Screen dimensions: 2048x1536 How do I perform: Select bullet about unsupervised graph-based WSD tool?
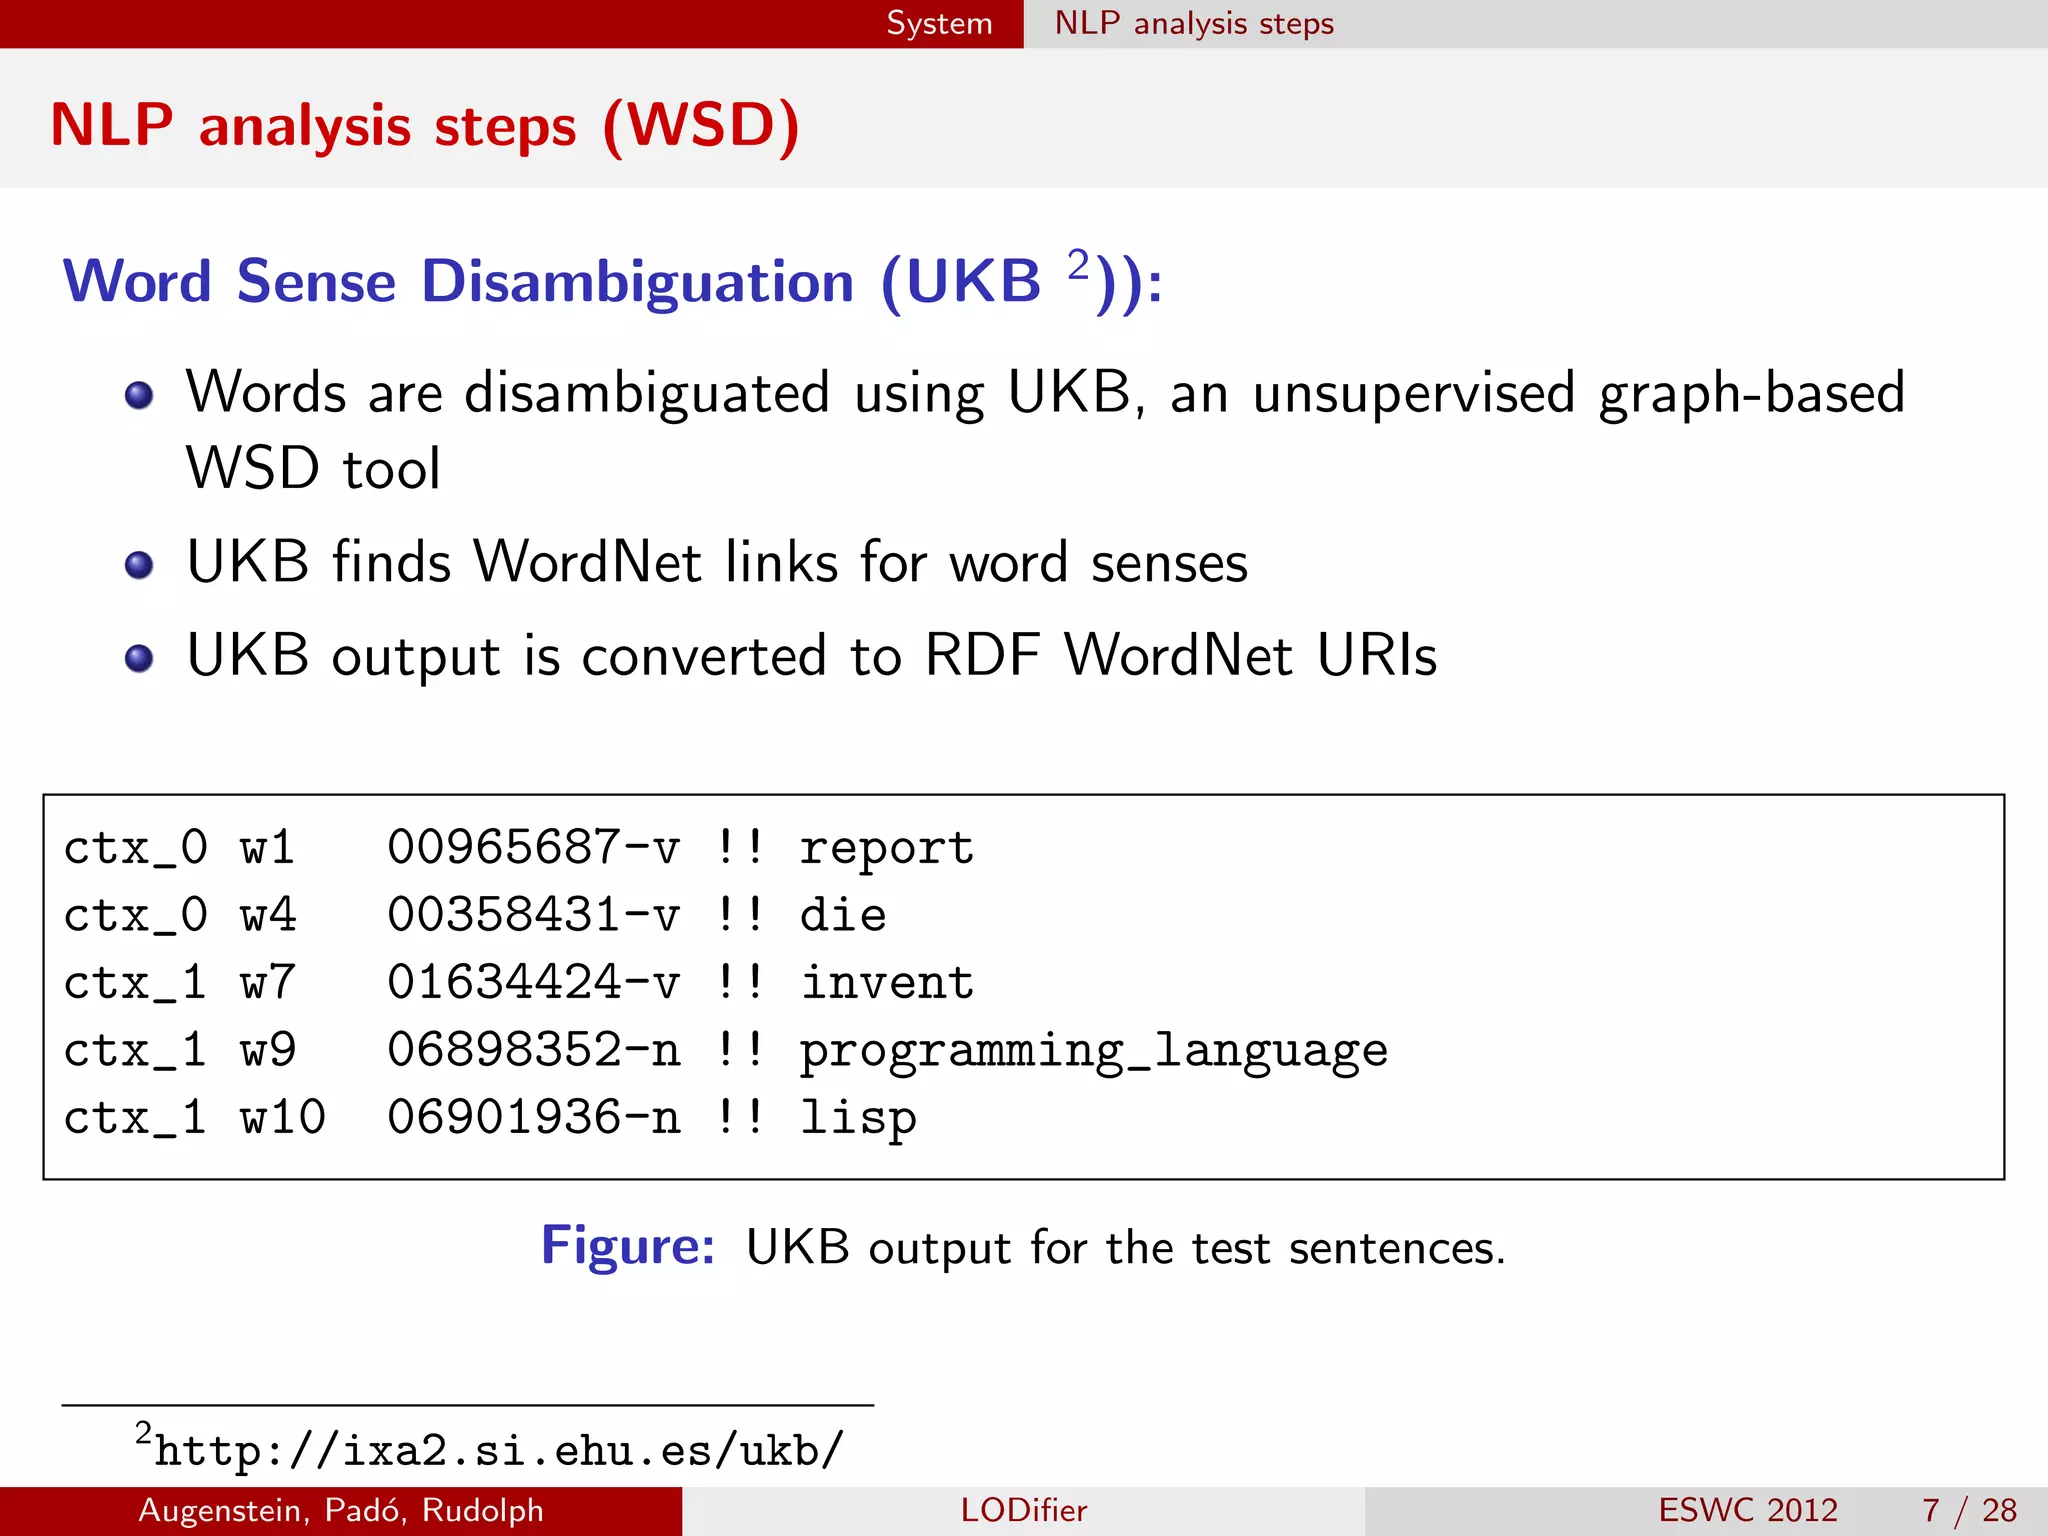1045,429
